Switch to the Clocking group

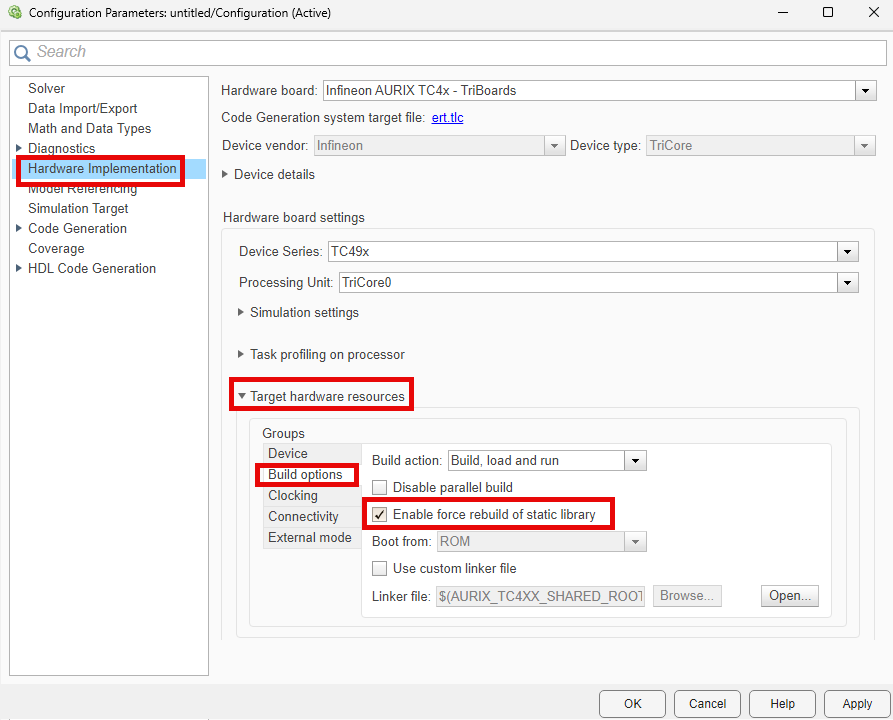[x=293, y=495]
